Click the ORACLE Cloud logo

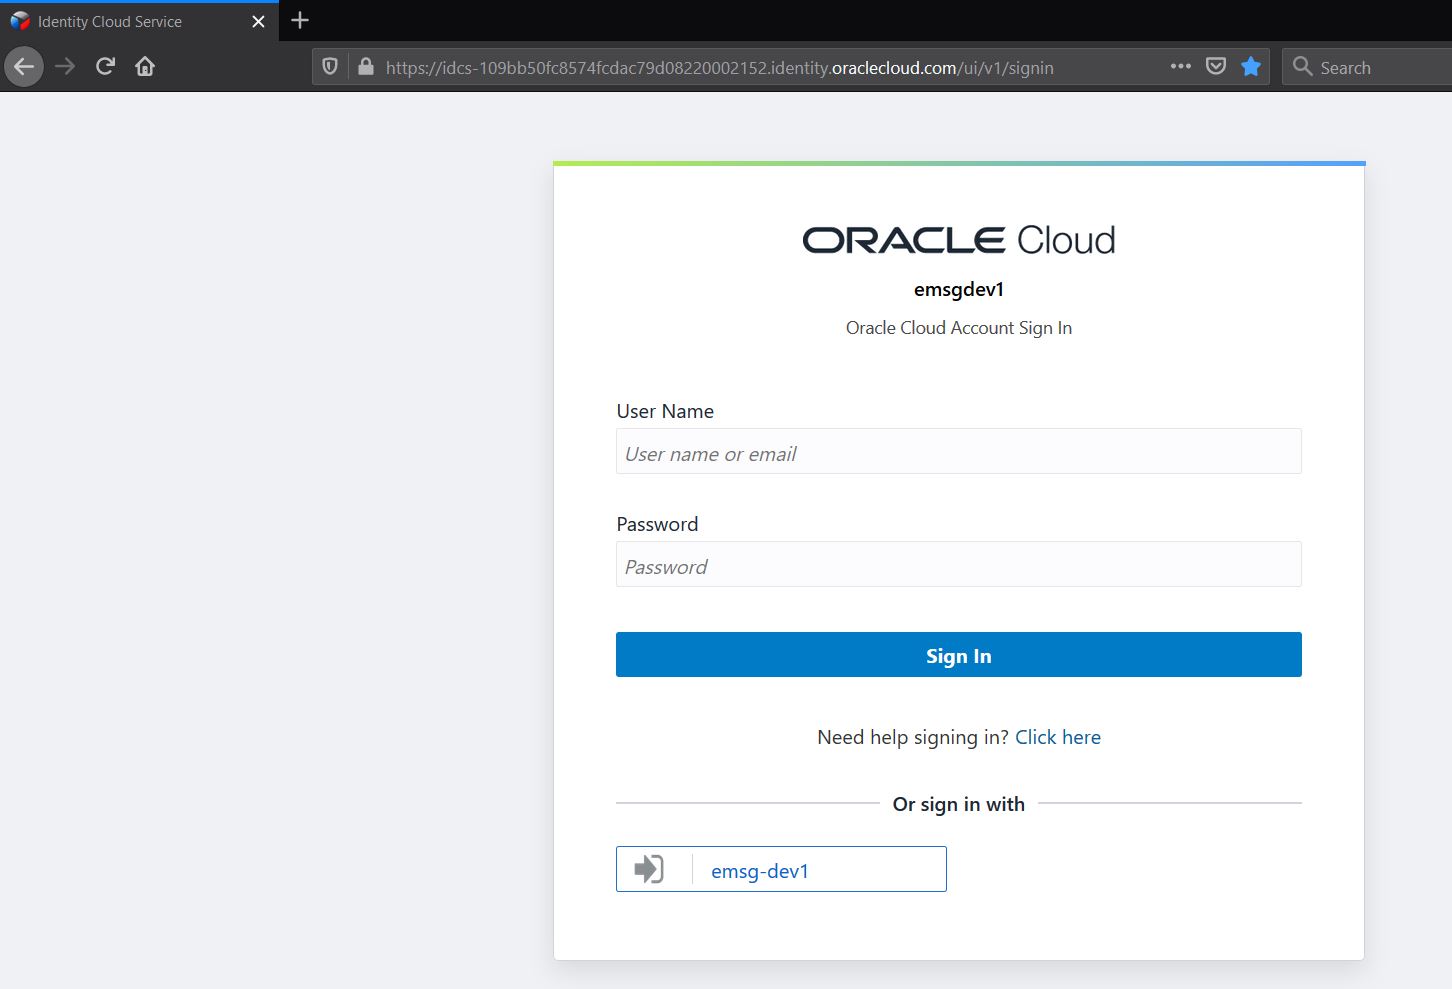point(957,239)
